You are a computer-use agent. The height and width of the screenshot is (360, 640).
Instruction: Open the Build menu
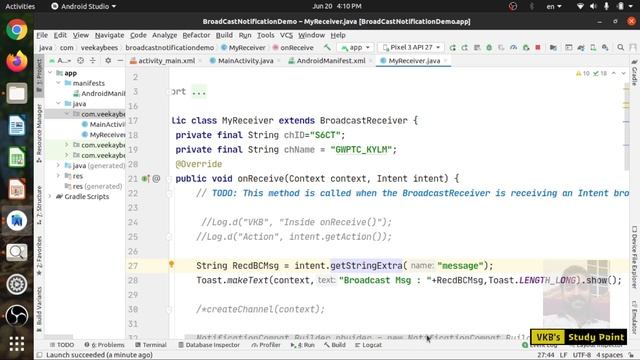(224, 35)
